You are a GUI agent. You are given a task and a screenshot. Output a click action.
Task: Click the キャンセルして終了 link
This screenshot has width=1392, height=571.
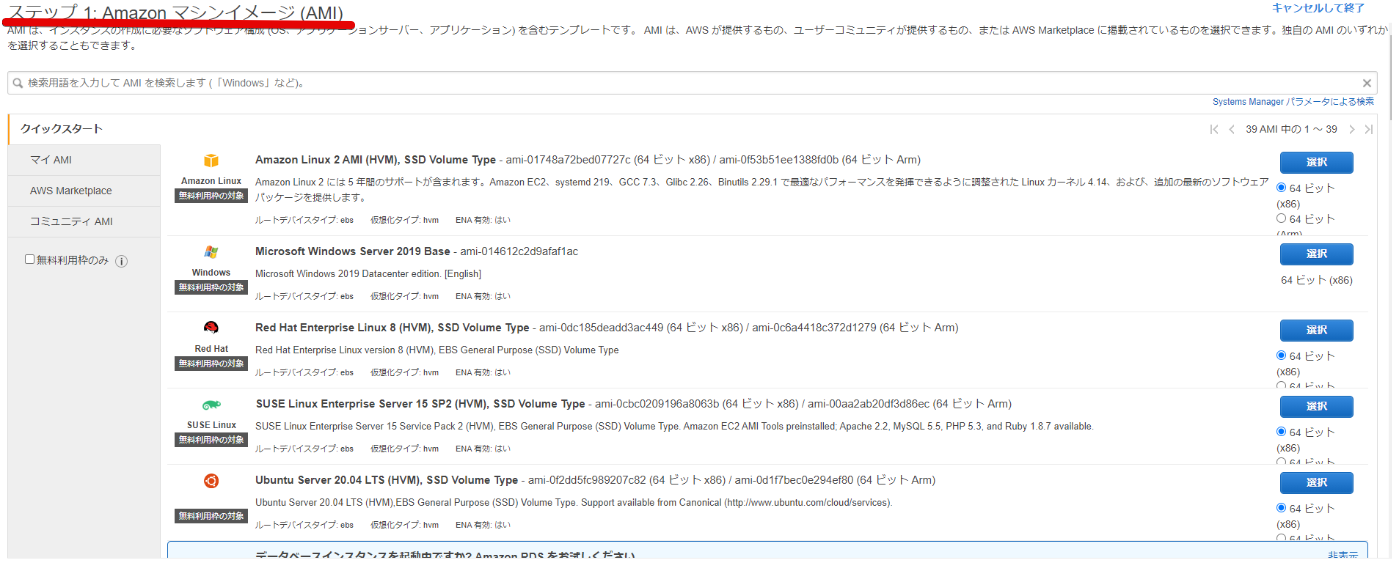(1318, 7)
